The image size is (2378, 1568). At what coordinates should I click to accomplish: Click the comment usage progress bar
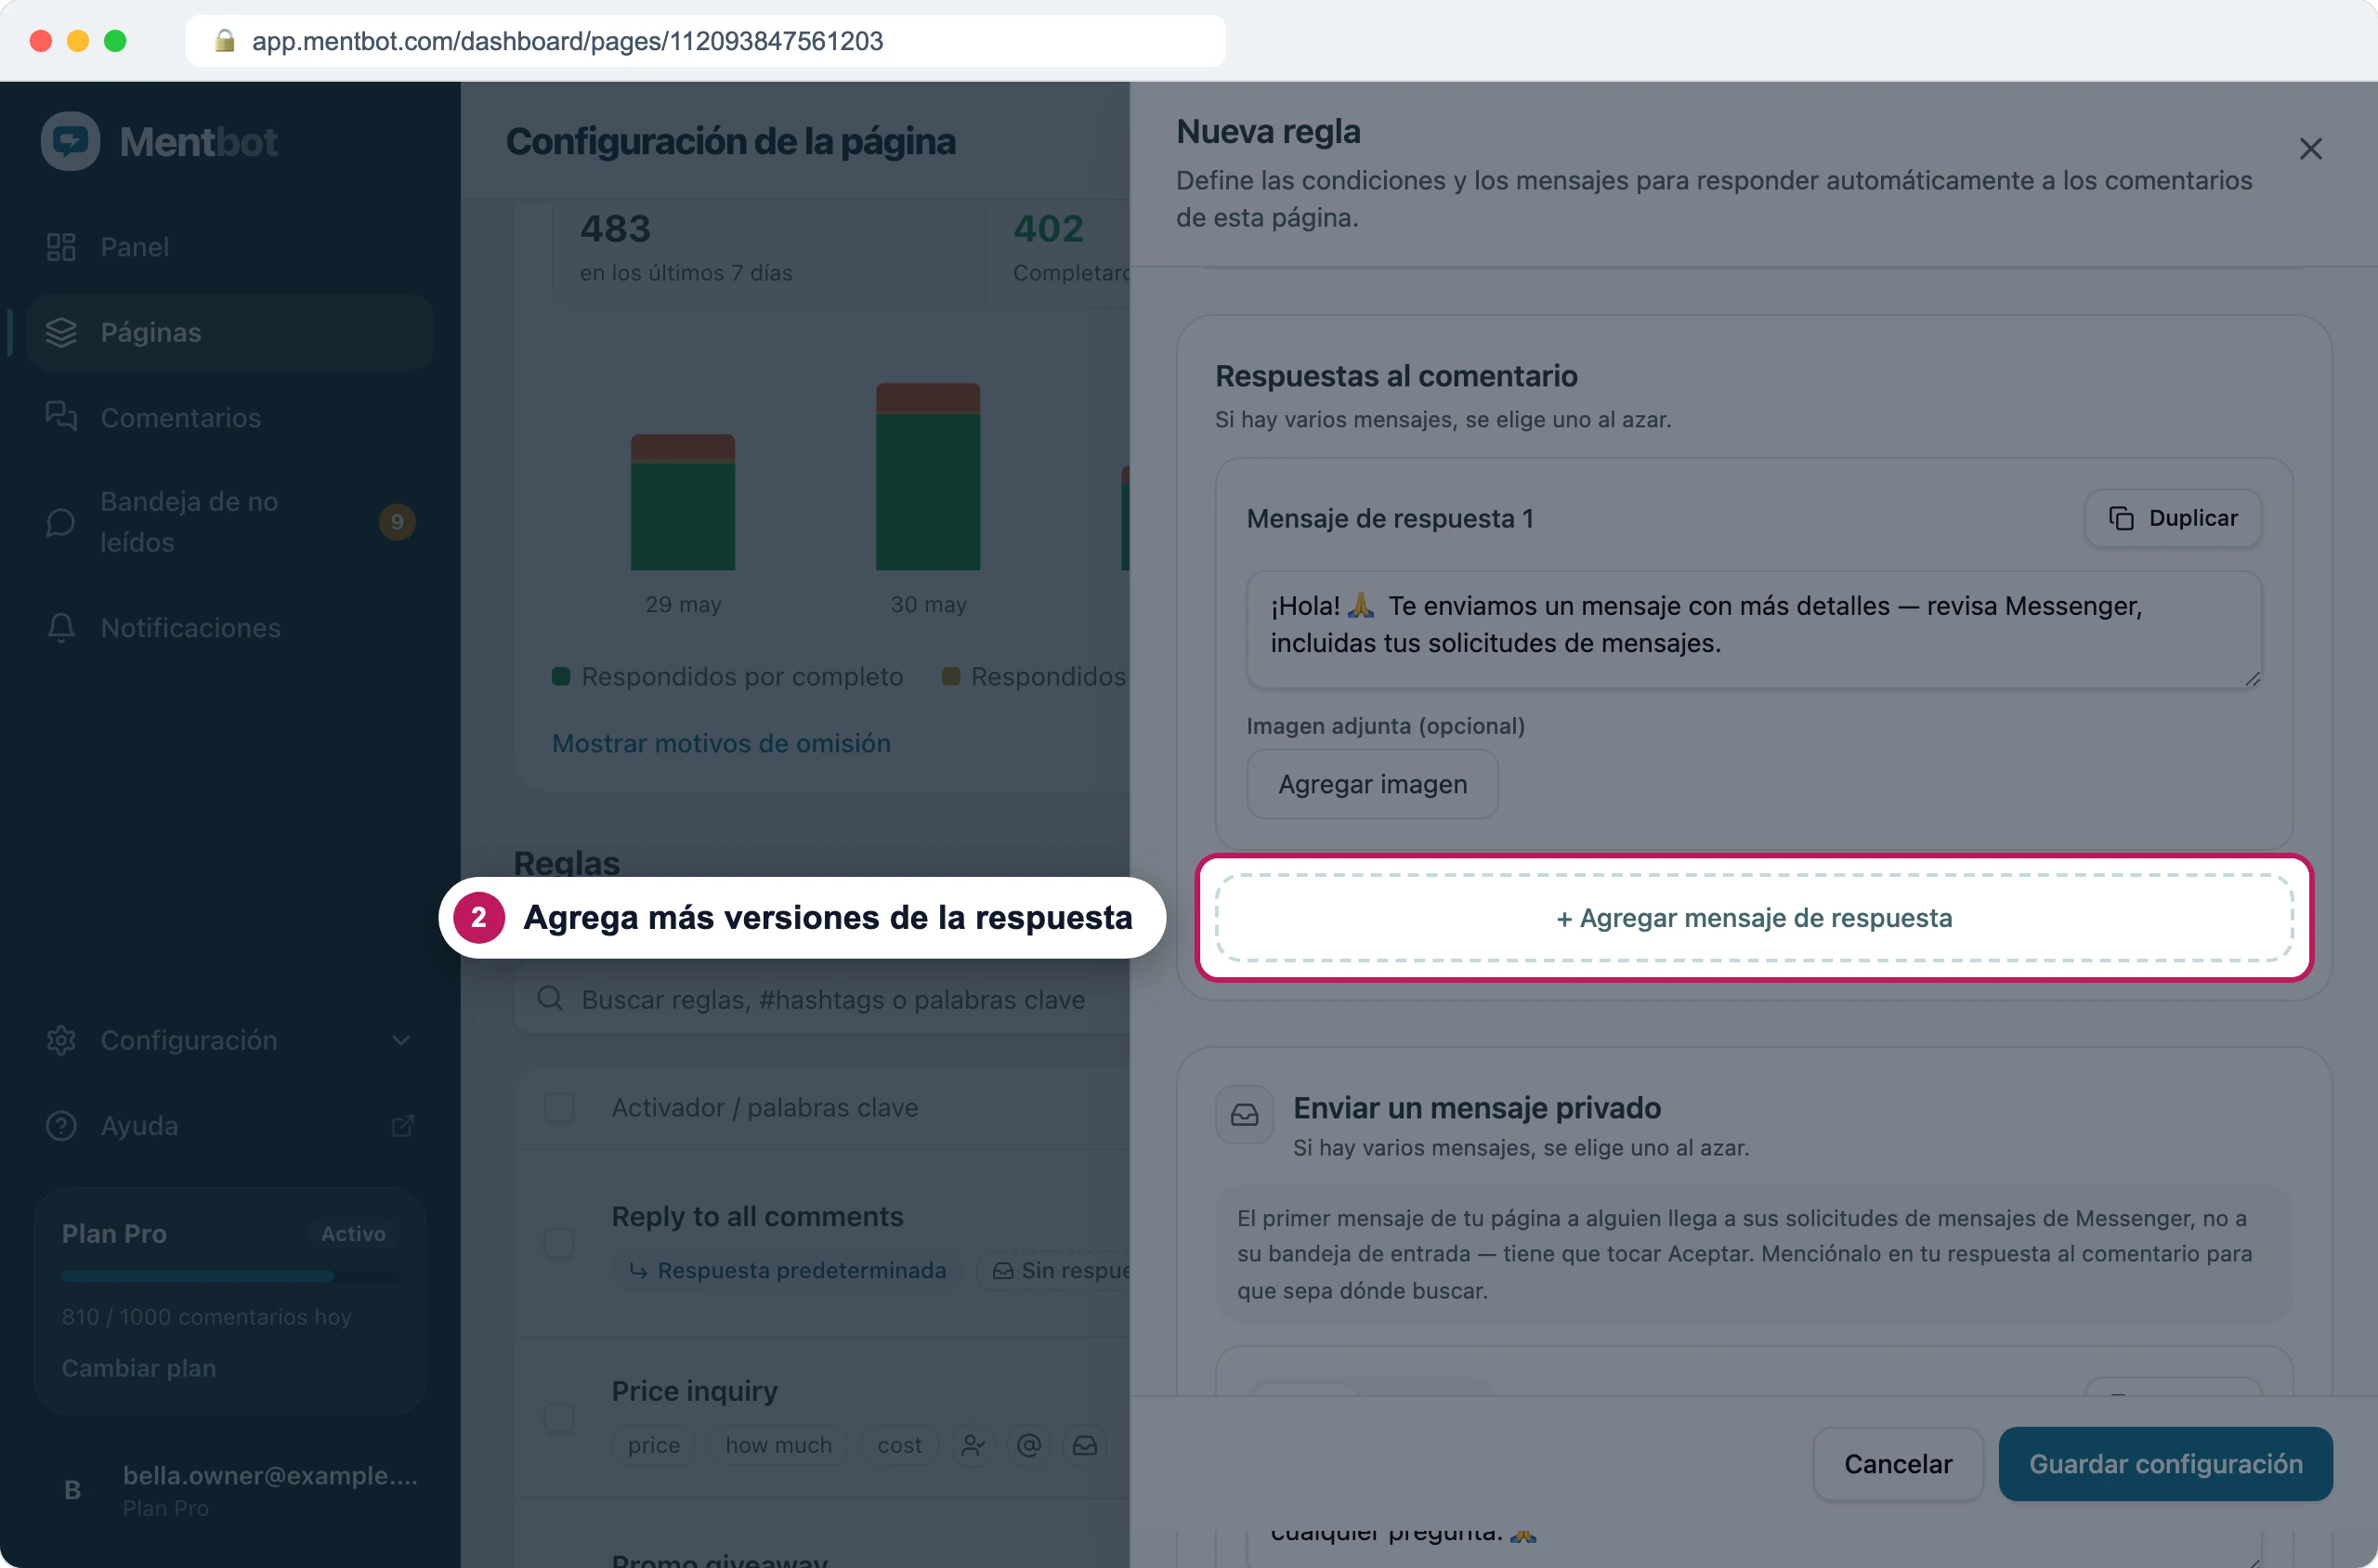[230, 1276]
